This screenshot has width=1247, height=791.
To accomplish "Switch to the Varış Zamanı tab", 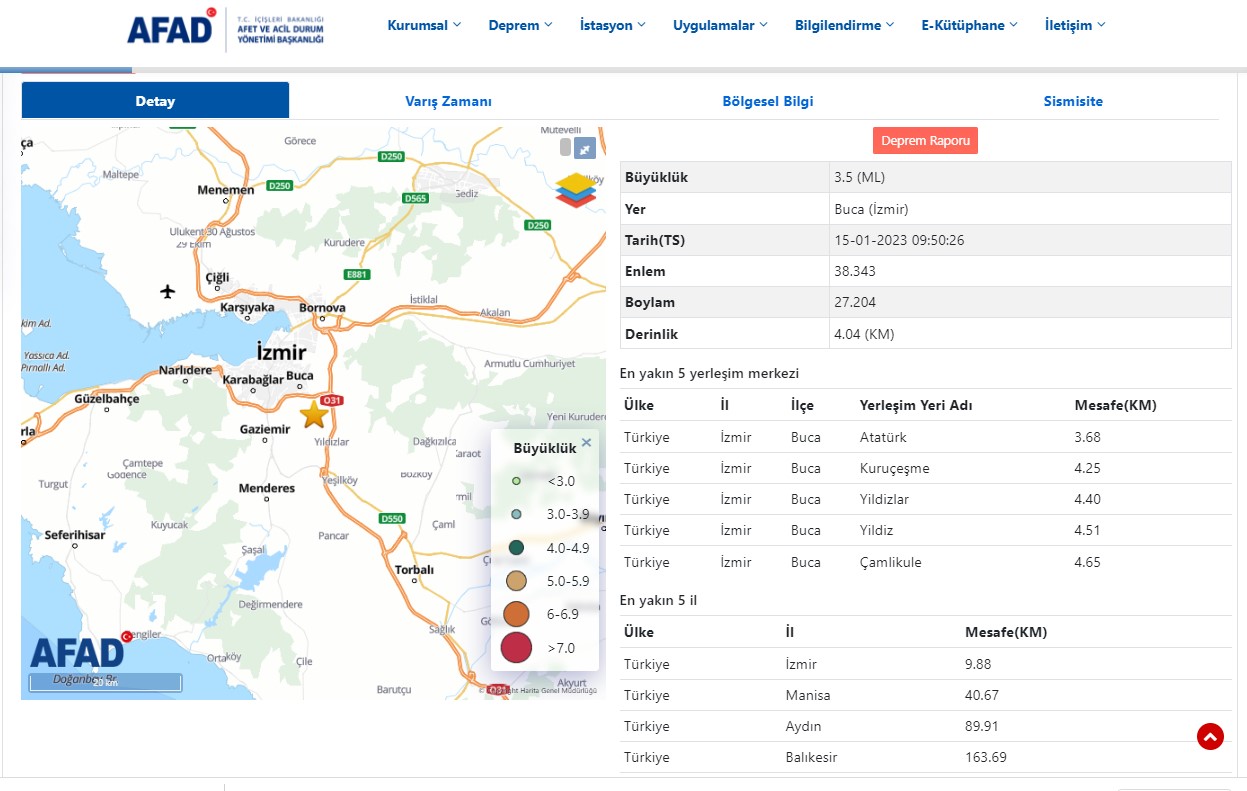I will pos(448,100).
